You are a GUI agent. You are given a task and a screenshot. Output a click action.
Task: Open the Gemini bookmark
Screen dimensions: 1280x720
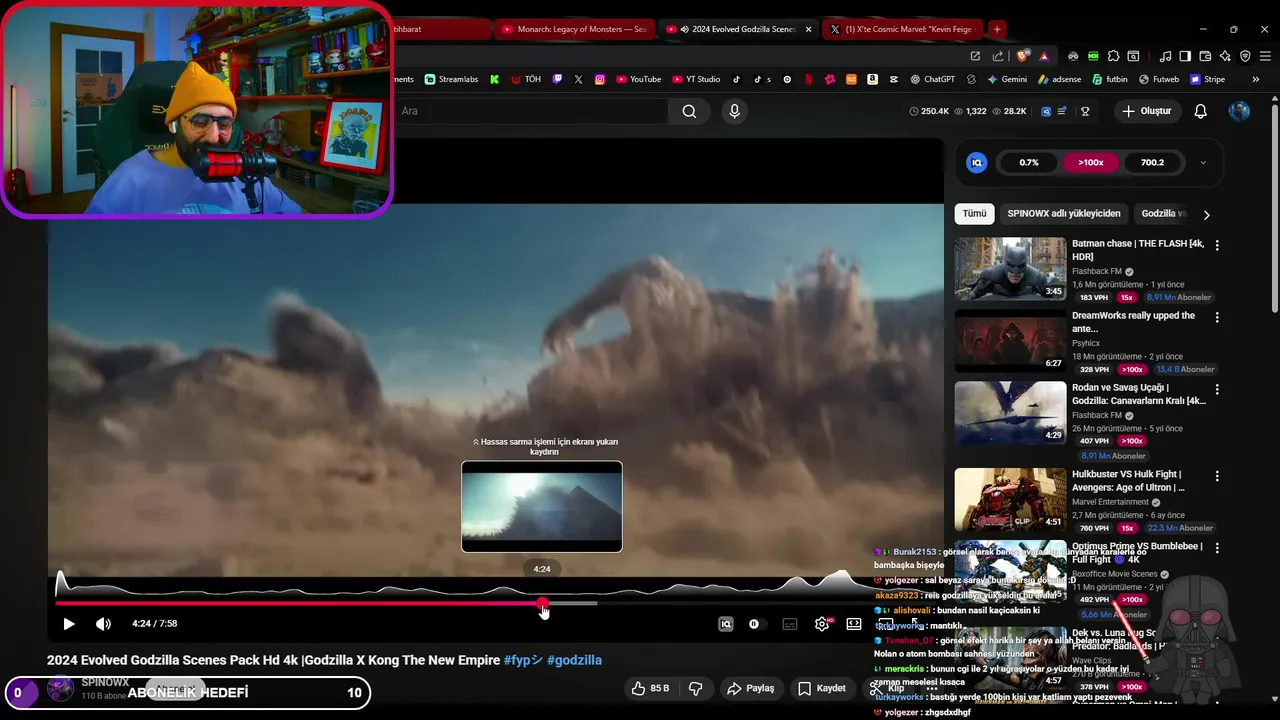(1007, 79)
